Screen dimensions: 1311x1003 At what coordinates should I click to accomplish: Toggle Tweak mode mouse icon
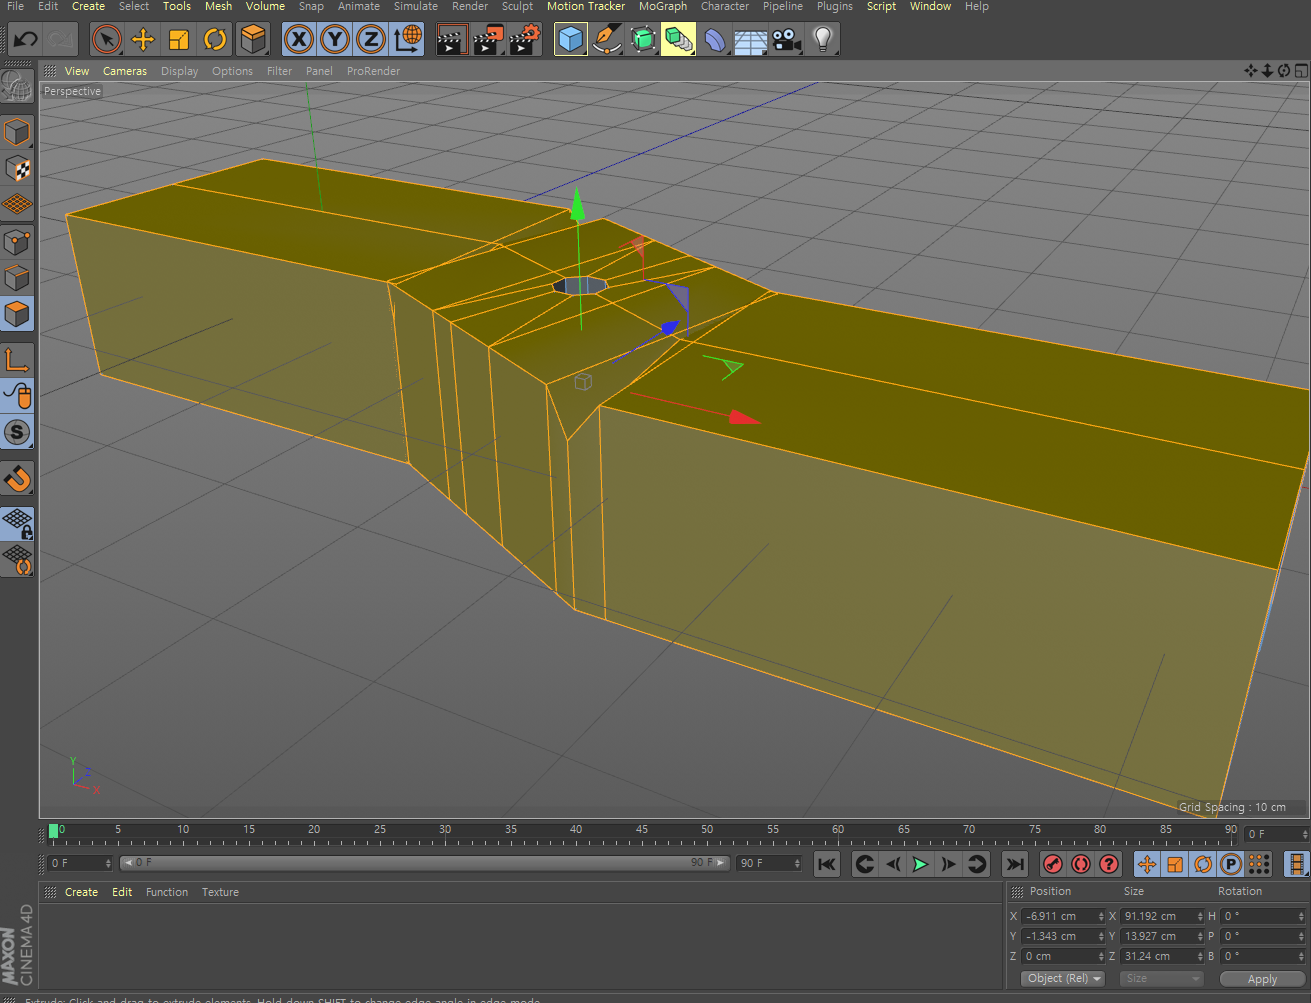click(x=18, y=396)
